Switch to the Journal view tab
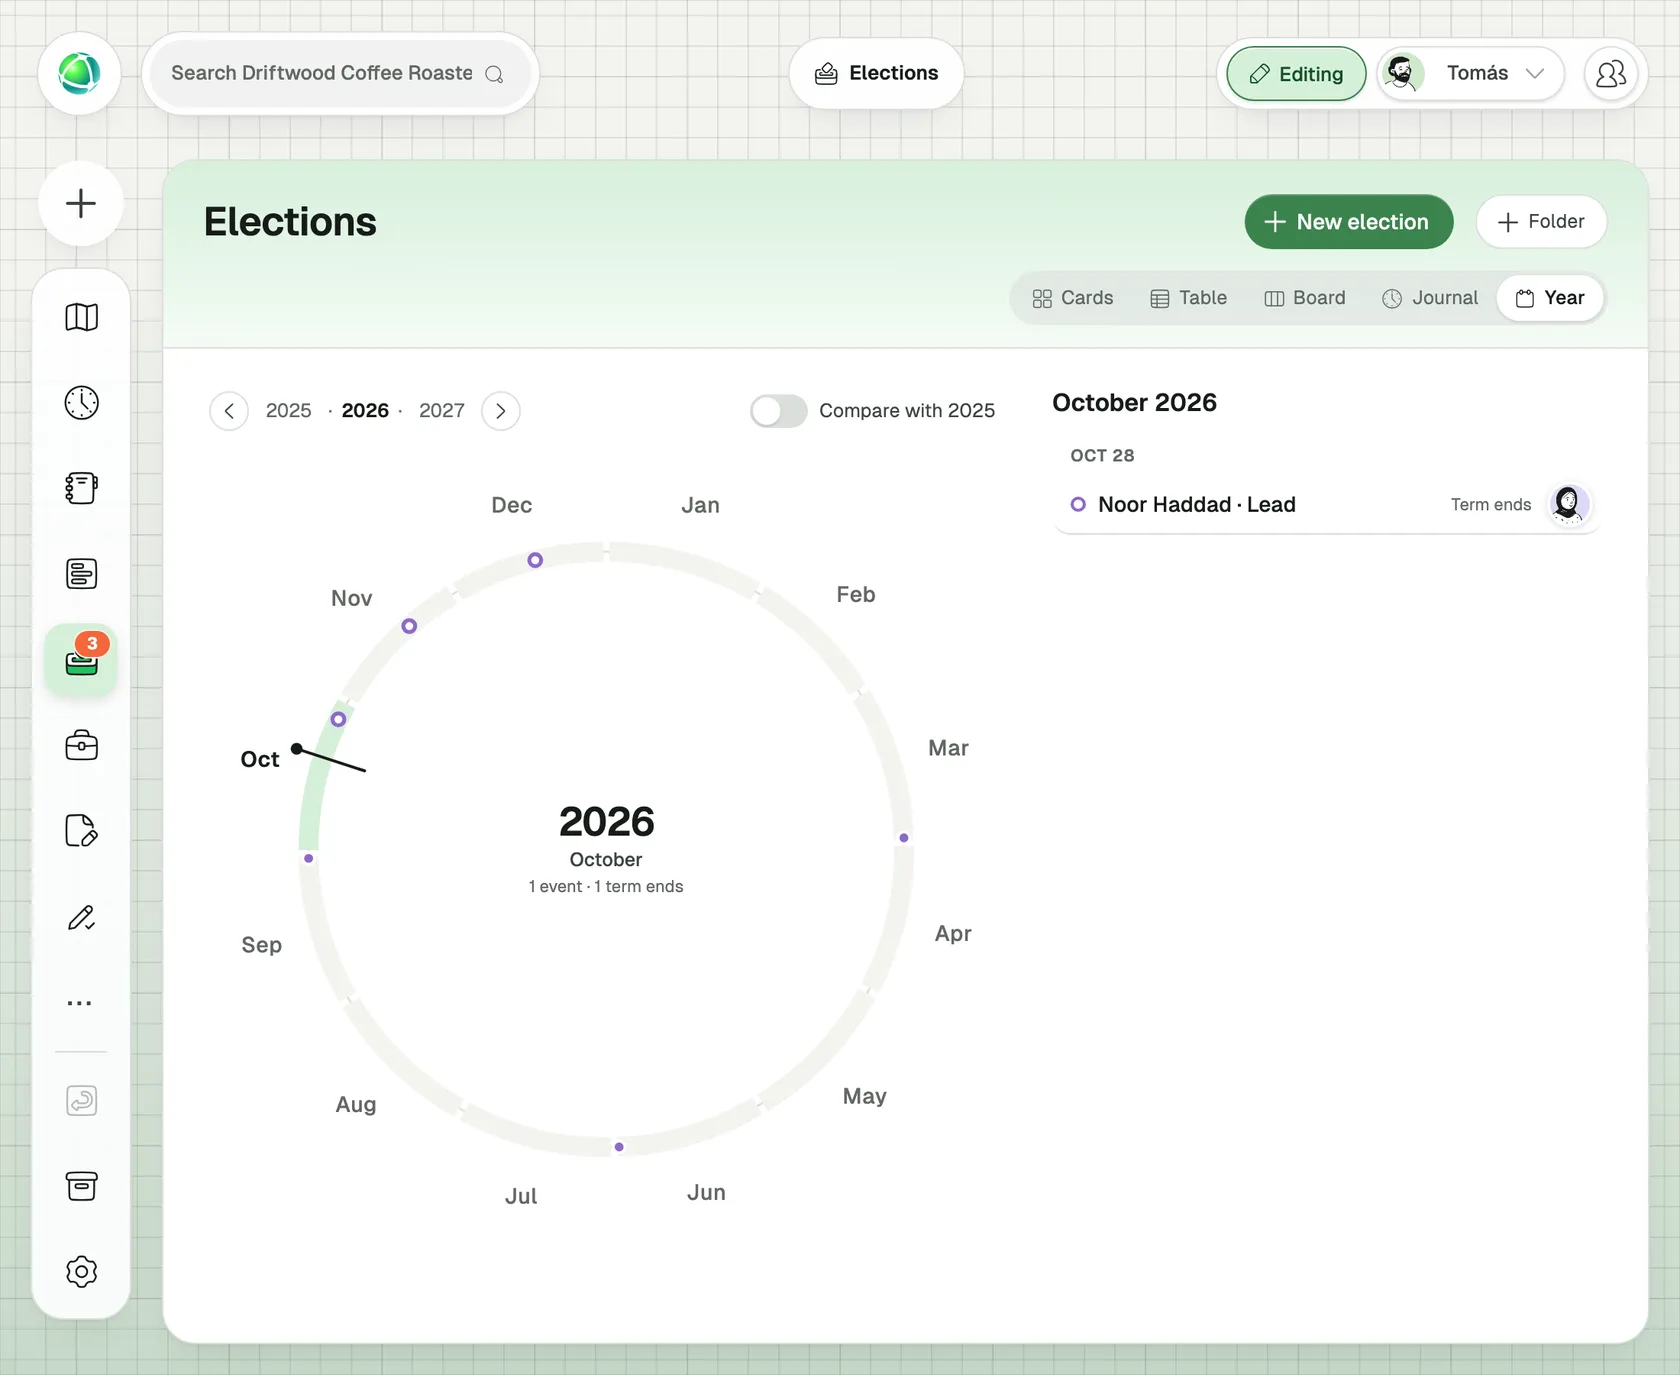This screenshot has width=1680, height=1375. (1430, 298)
